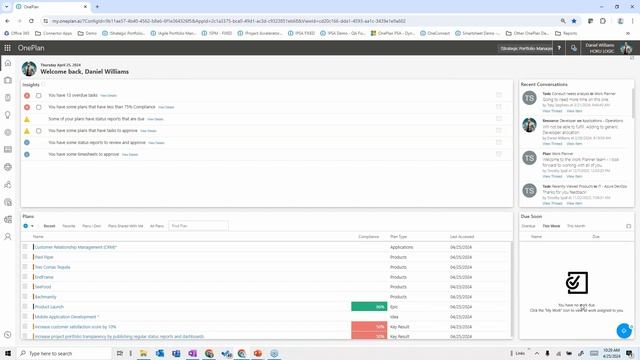Open the lightbulb icon in the sidebar

(x=8, y=115)
